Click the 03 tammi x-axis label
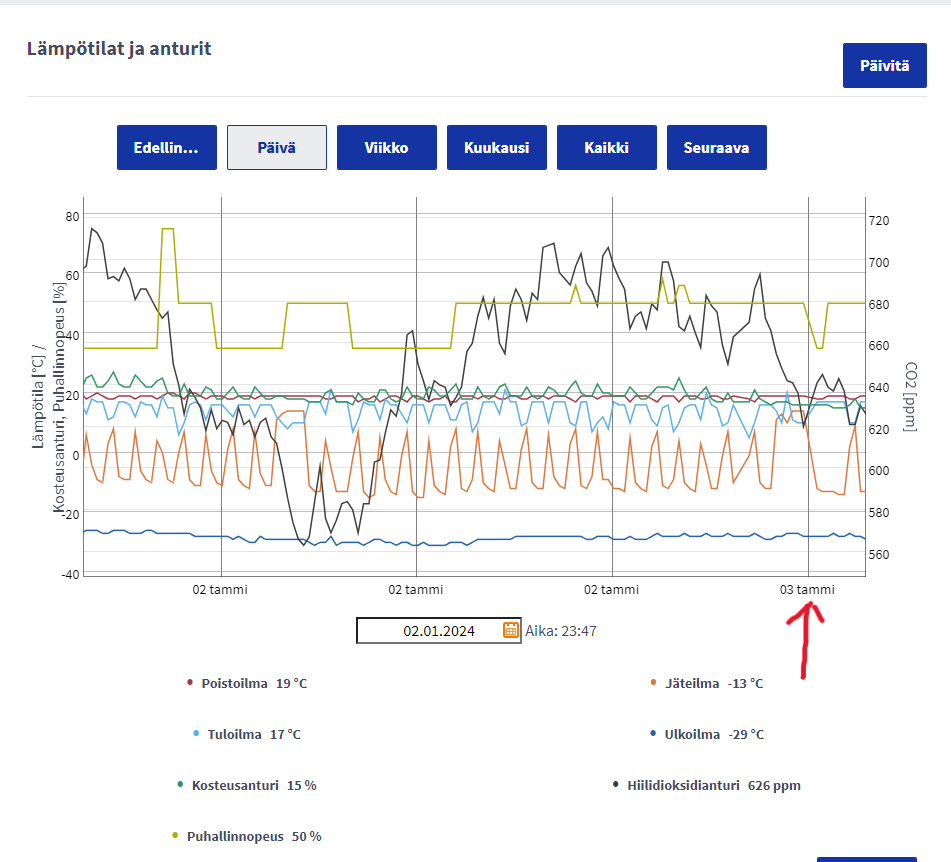Viewport: 951px width, 862px height. coord(806,590)
